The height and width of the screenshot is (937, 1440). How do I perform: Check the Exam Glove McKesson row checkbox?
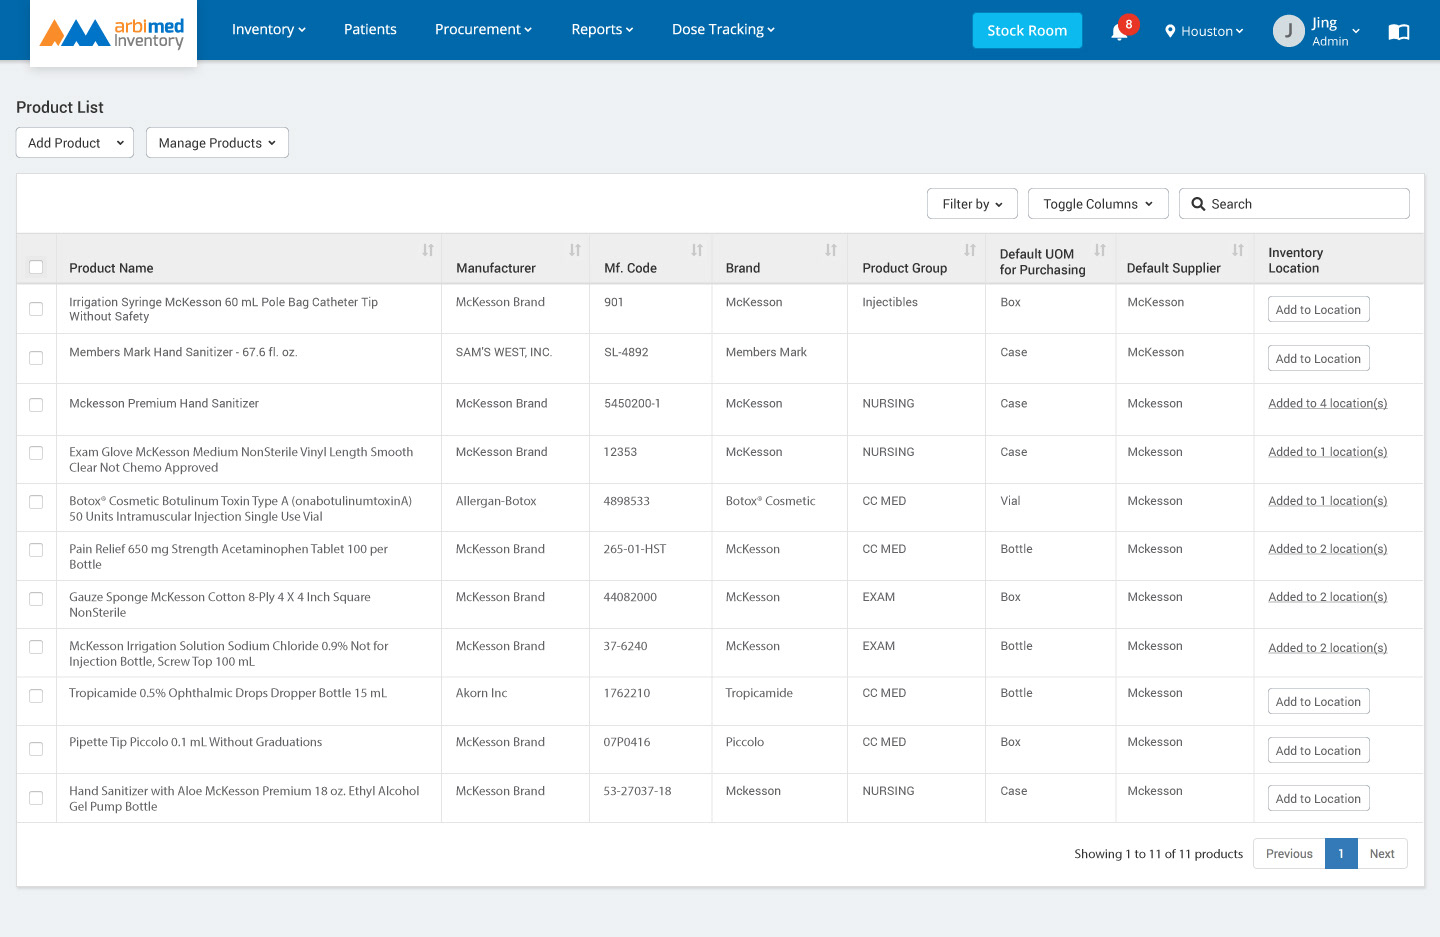pos(36,453)
